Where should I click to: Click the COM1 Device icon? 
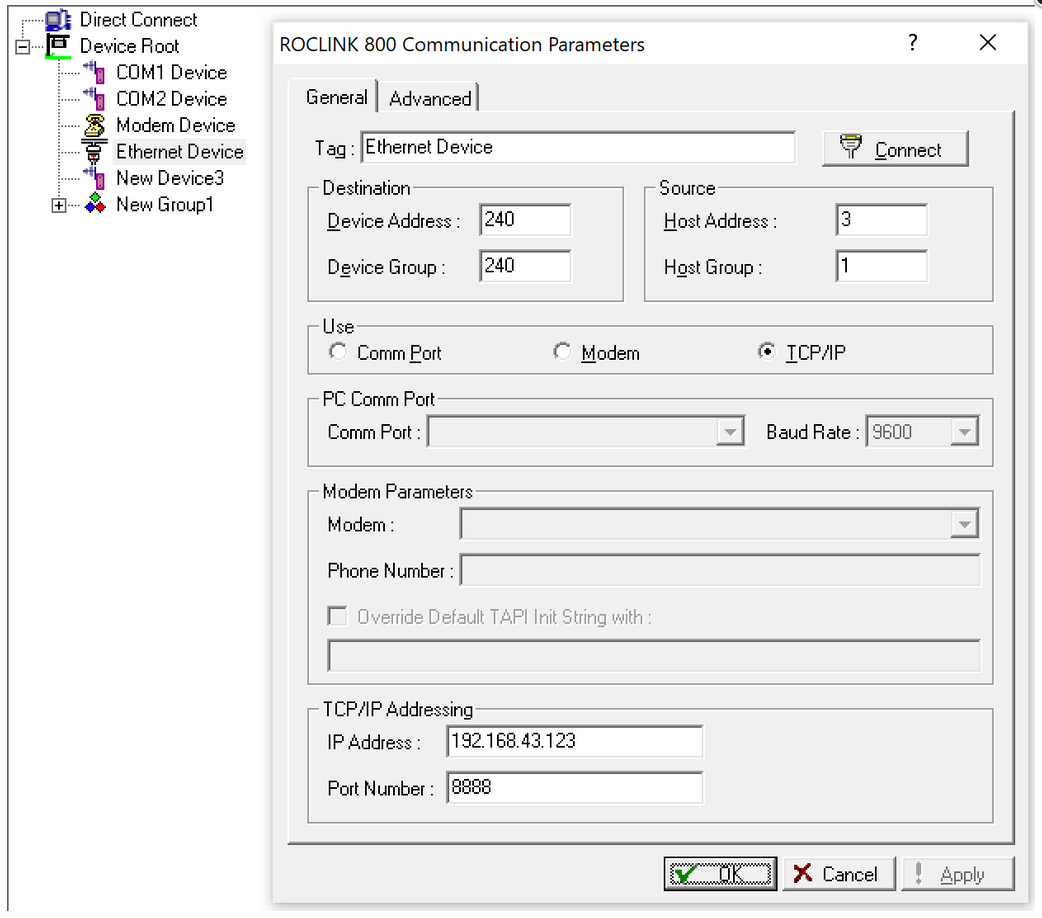point(94,72)
